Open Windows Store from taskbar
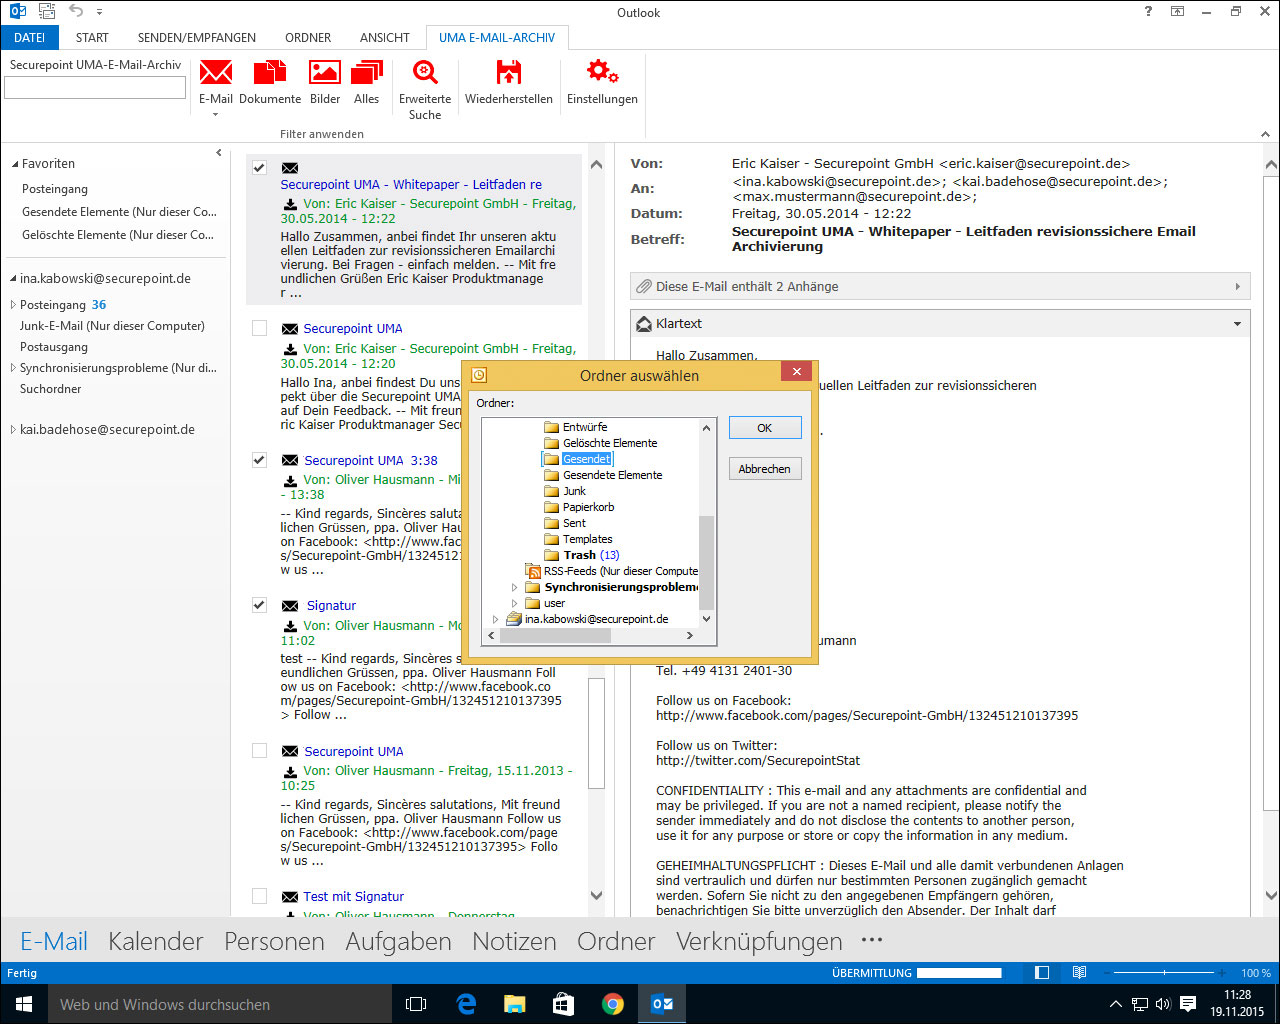Screen dimensions: 1280x1024 click(563, 1004)
